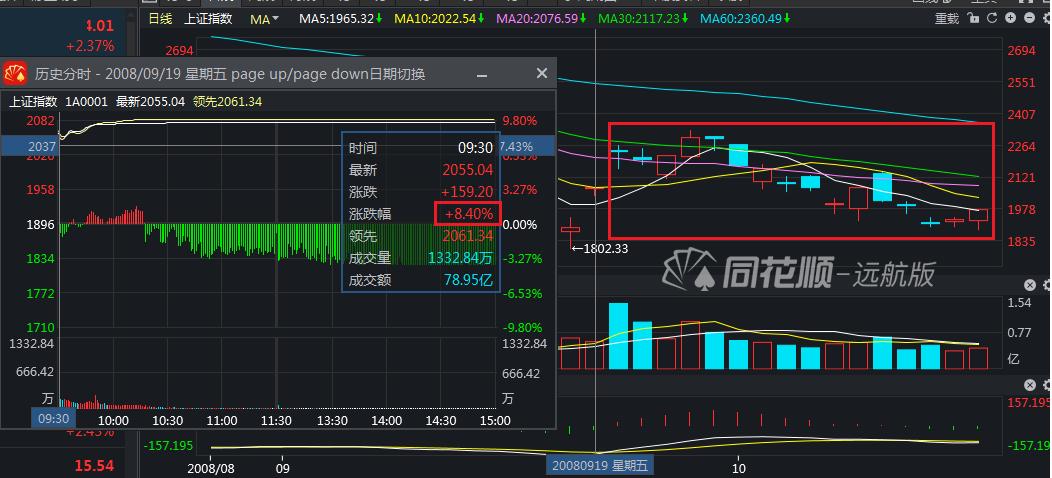
Task: Click the 2694 price axis label on right
Action: [1021, 50]
